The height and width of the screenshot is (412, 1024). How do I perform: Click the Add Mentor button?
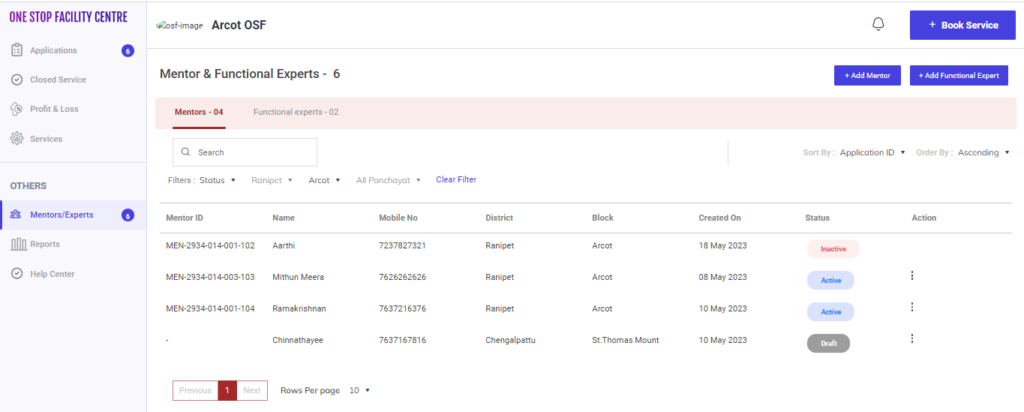point(867,76)
